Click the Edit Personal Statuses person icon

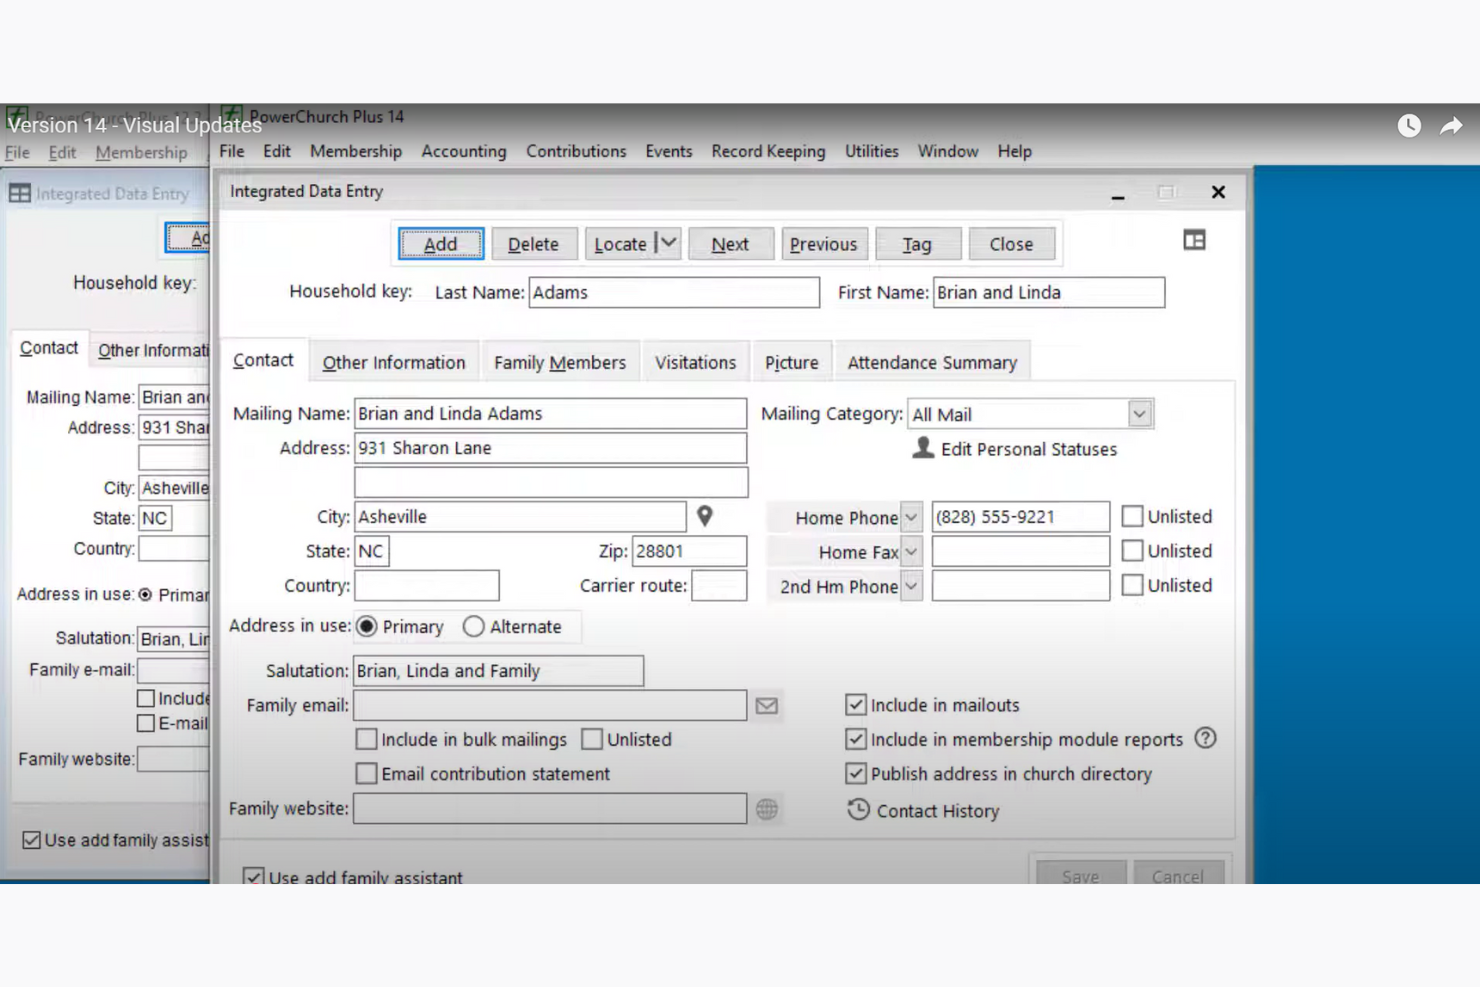(923, 448)
